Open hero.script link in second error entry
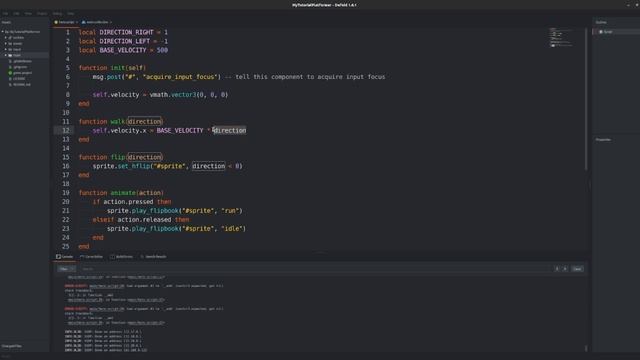This screenshot has width=640, height=360. coord(107,309)
